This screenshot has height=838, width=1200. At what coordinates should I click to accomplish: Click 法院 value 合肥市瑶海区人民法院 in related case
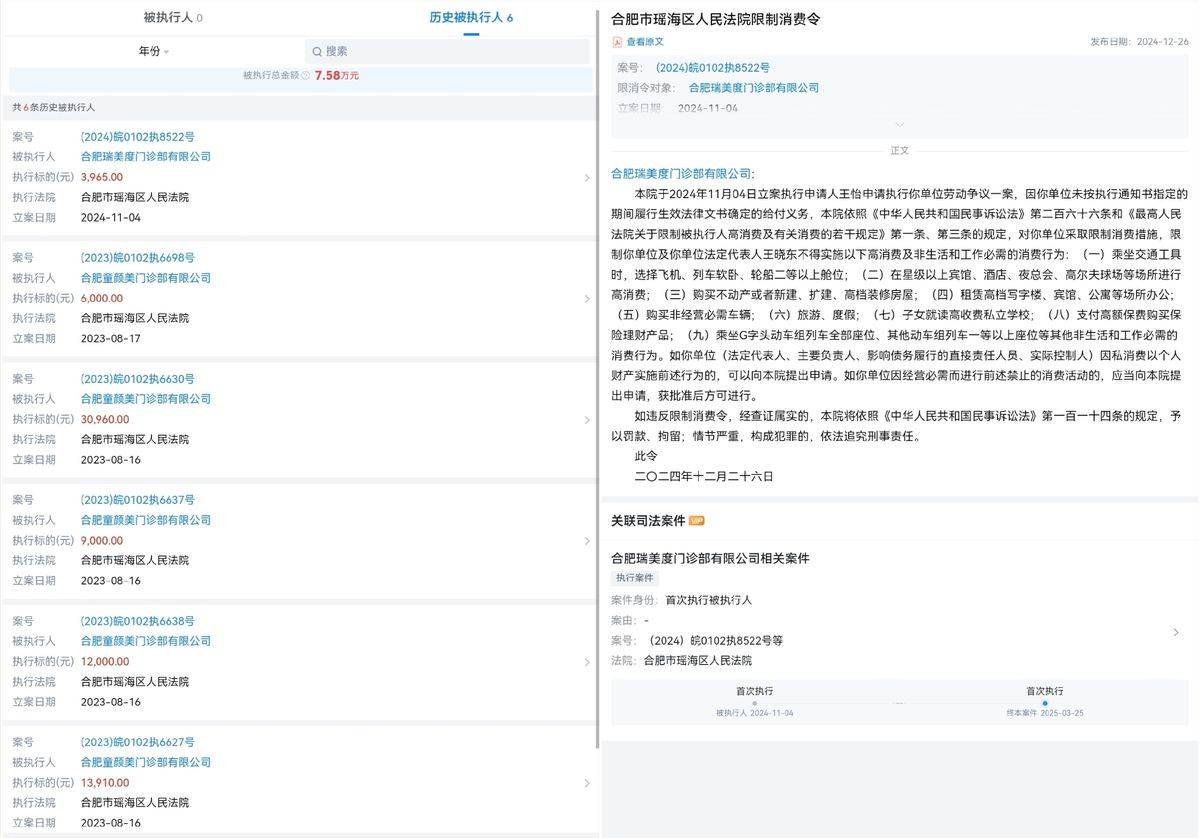pos(697,660)
